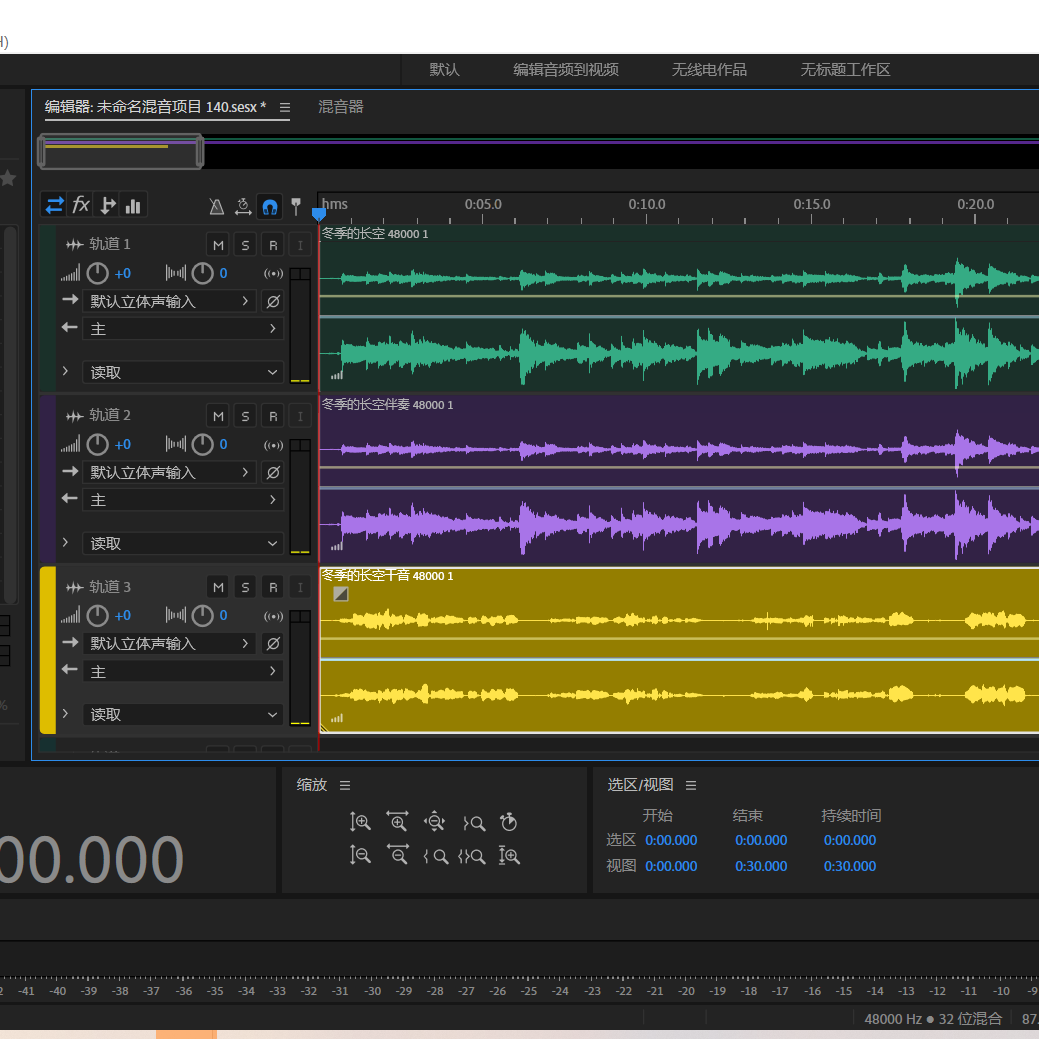Toggle the snapping magnet icon

(270, 207)
